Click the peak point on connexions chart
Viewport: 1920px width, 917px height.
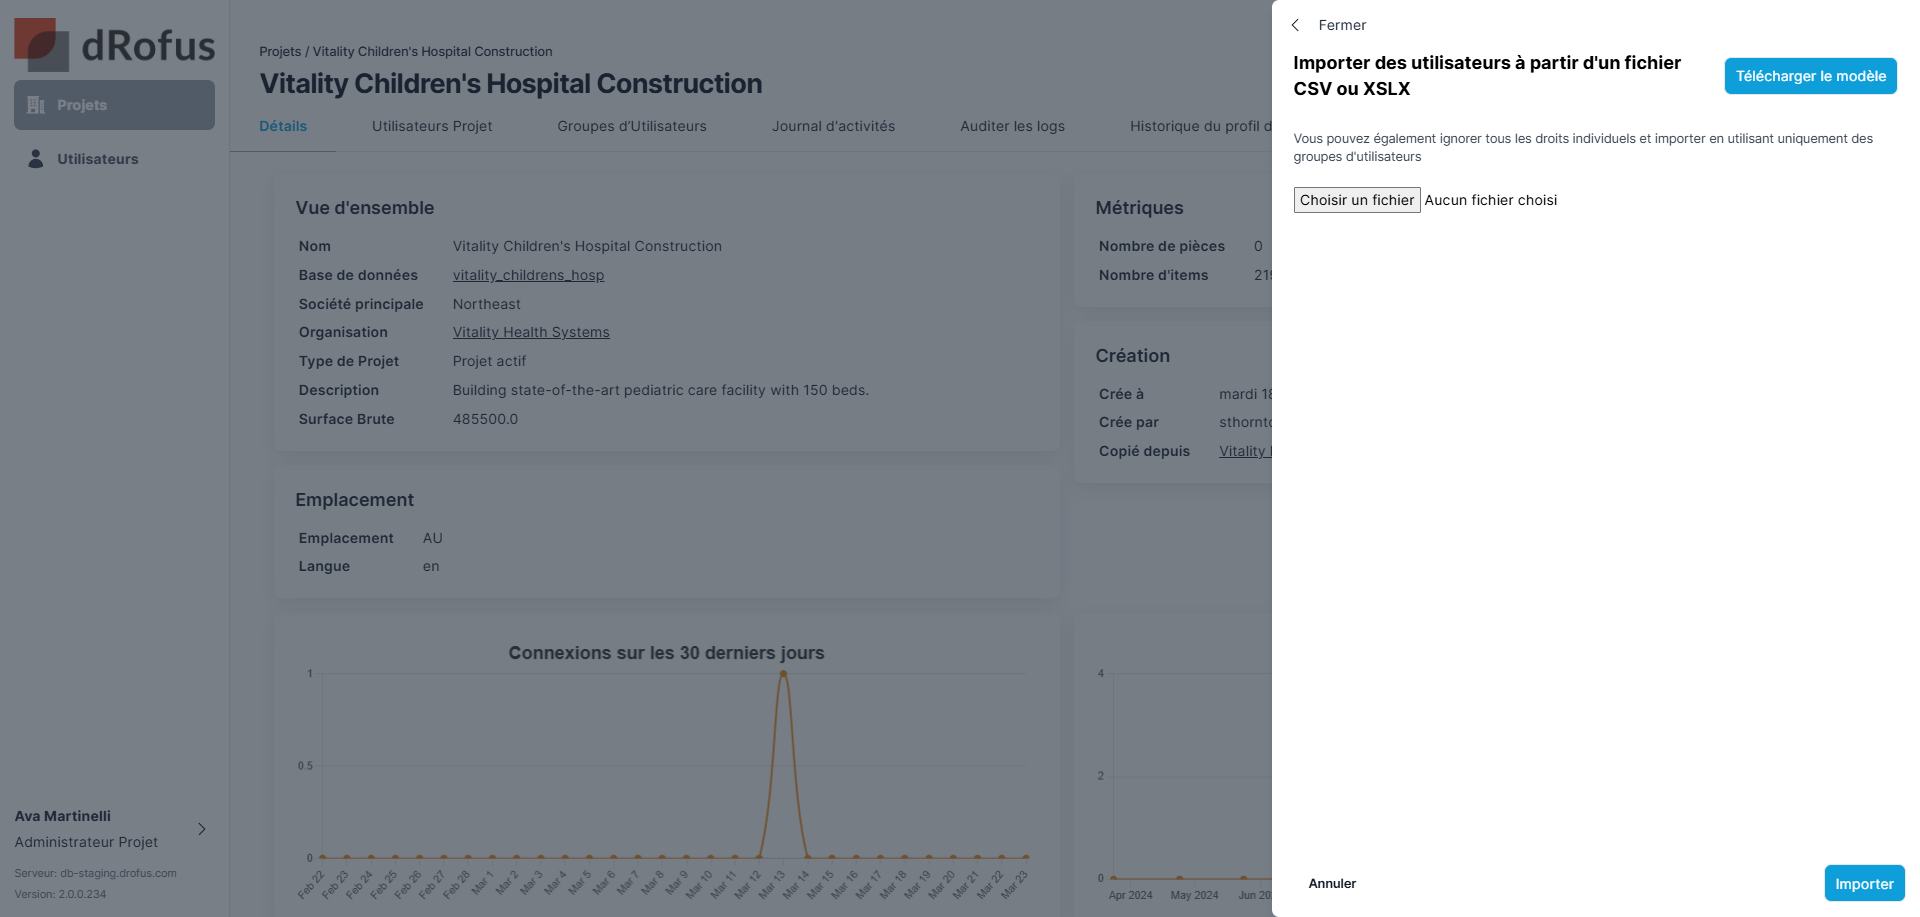coord(784,673)
